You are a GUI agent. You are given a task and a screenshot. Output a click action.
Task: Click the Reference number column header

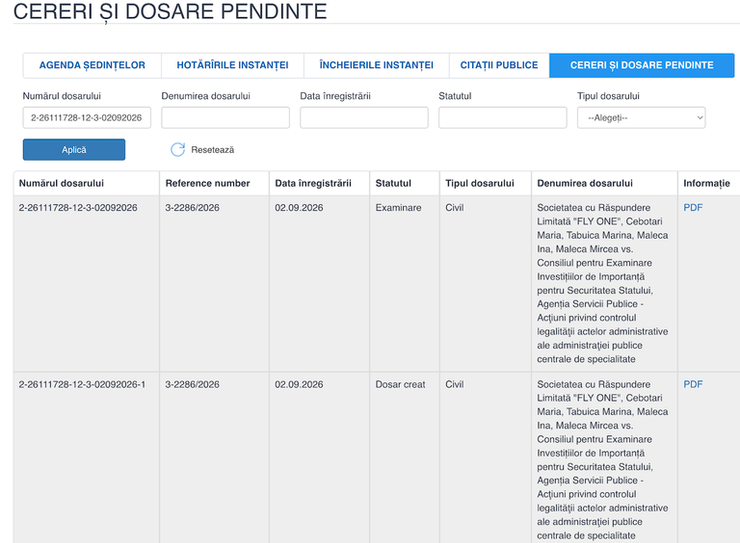207,183
